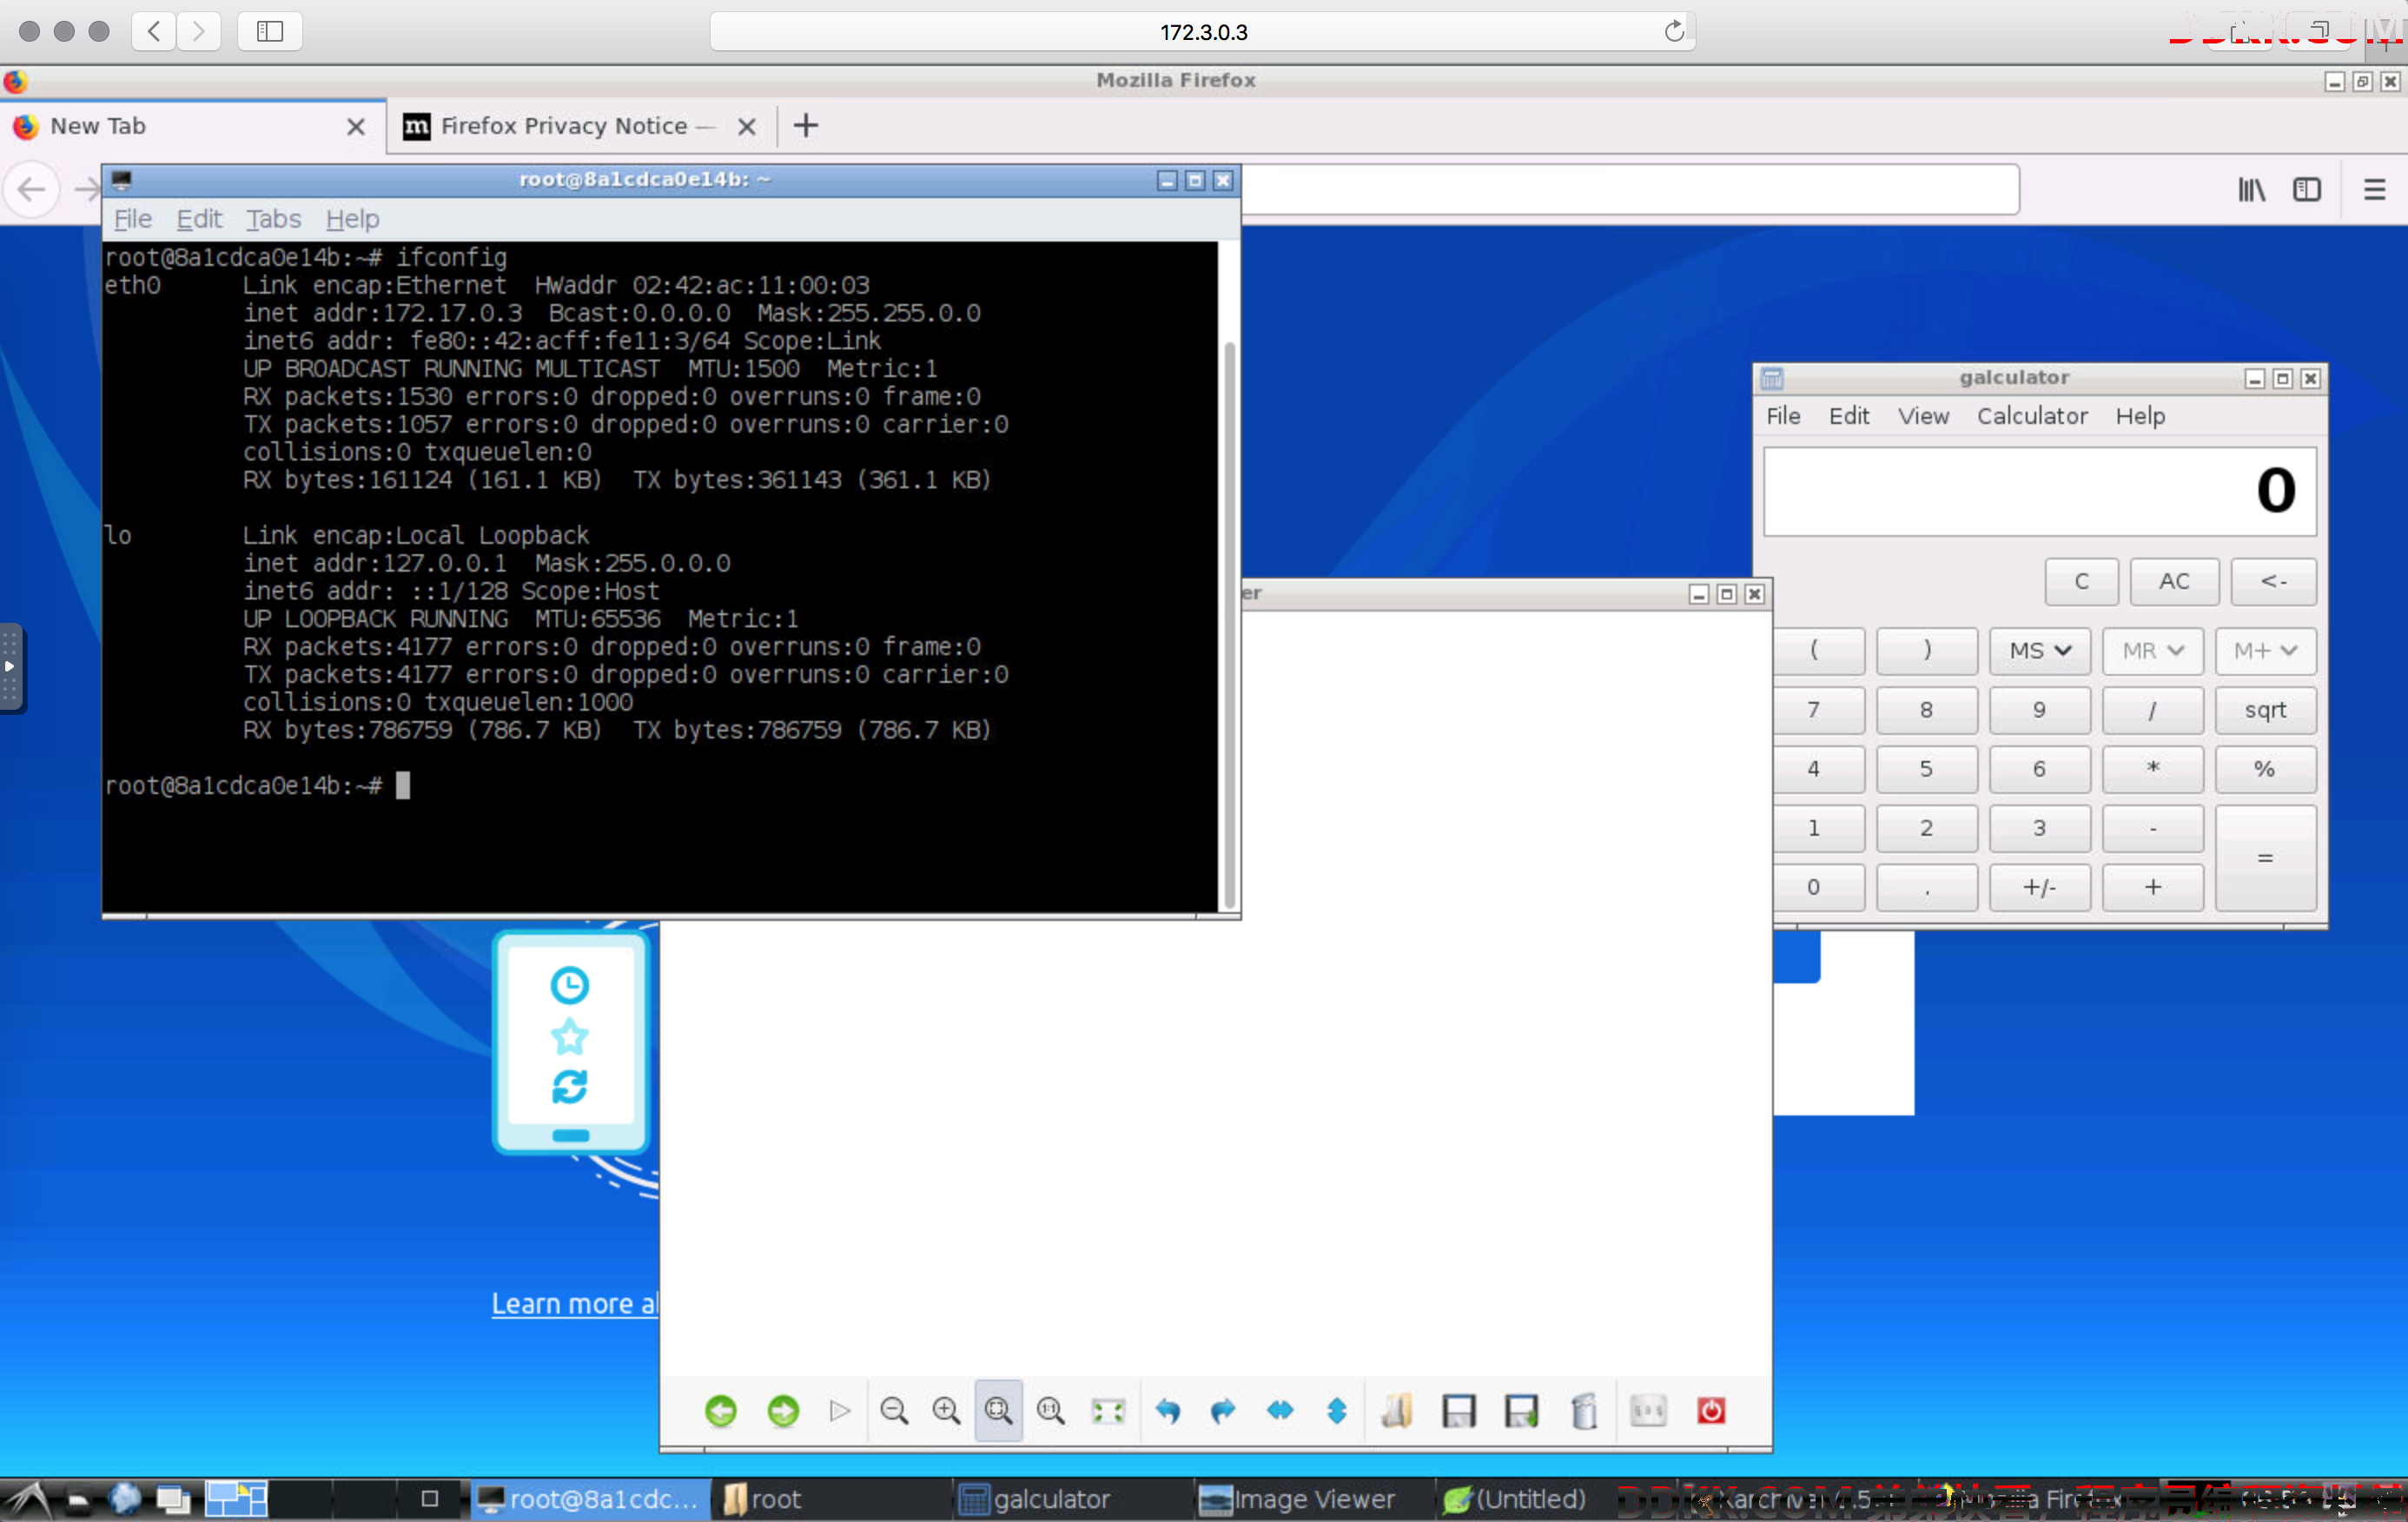Screen dimensions: 2408x1522
Task: Open preferences icon in Image Viewer toolbar
Action: [x=1648, y=1410]
